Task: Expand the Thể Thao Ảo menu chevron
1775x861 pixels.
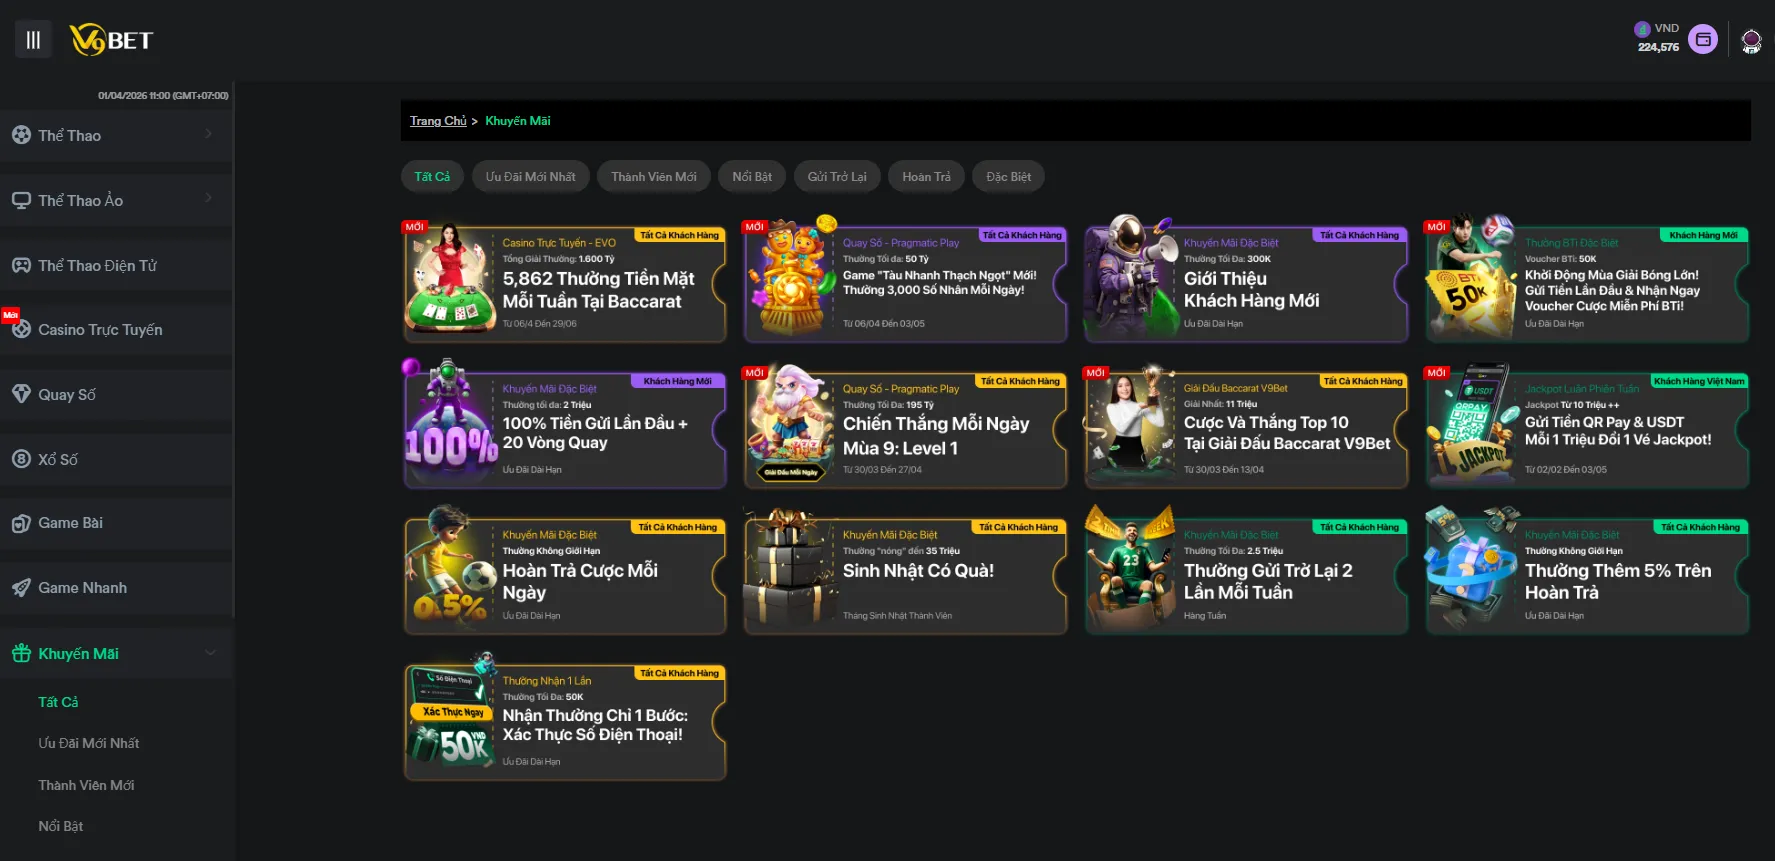Action: click(x=209, y=198)
